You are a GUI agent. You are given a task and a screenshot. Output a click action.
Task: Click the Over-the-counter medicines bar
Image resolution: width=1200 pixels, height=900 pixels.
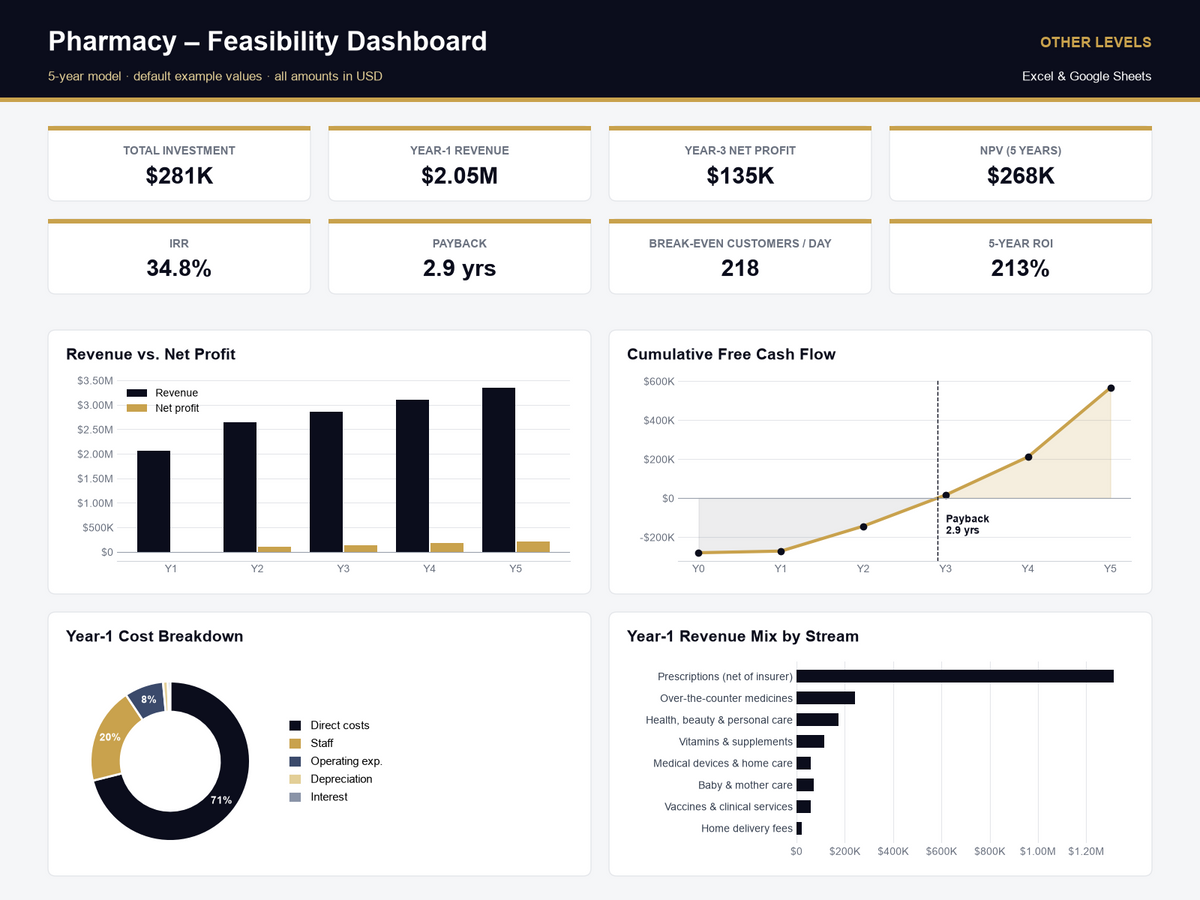[826, 698]
